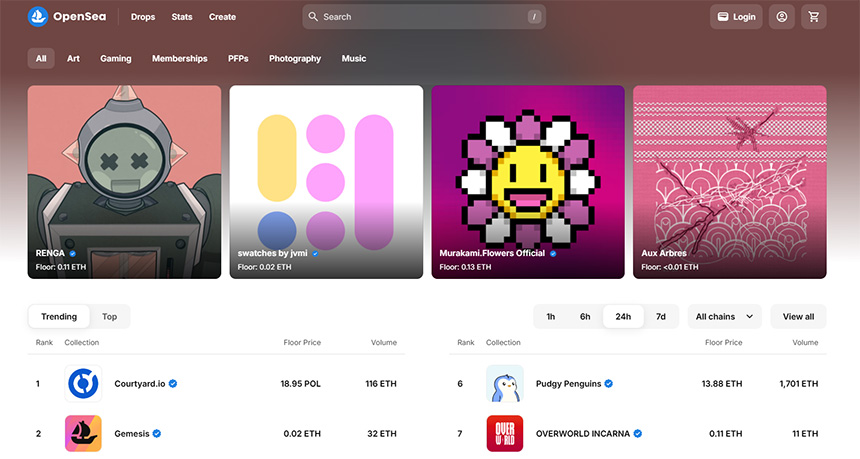
Task: Open the shopping cart icon
Action: (x=813, y=17)
